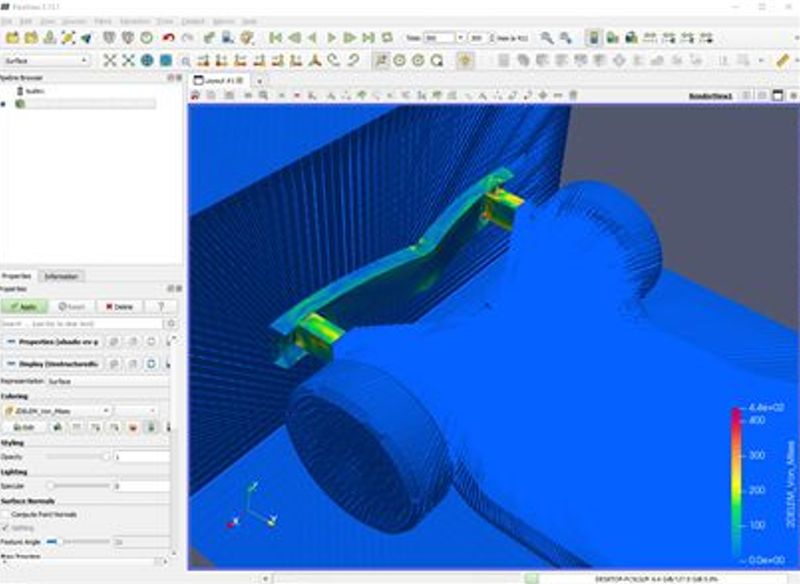
Task: Open the Surface representation dropdown in toolbar
Action: coord(46,61)
